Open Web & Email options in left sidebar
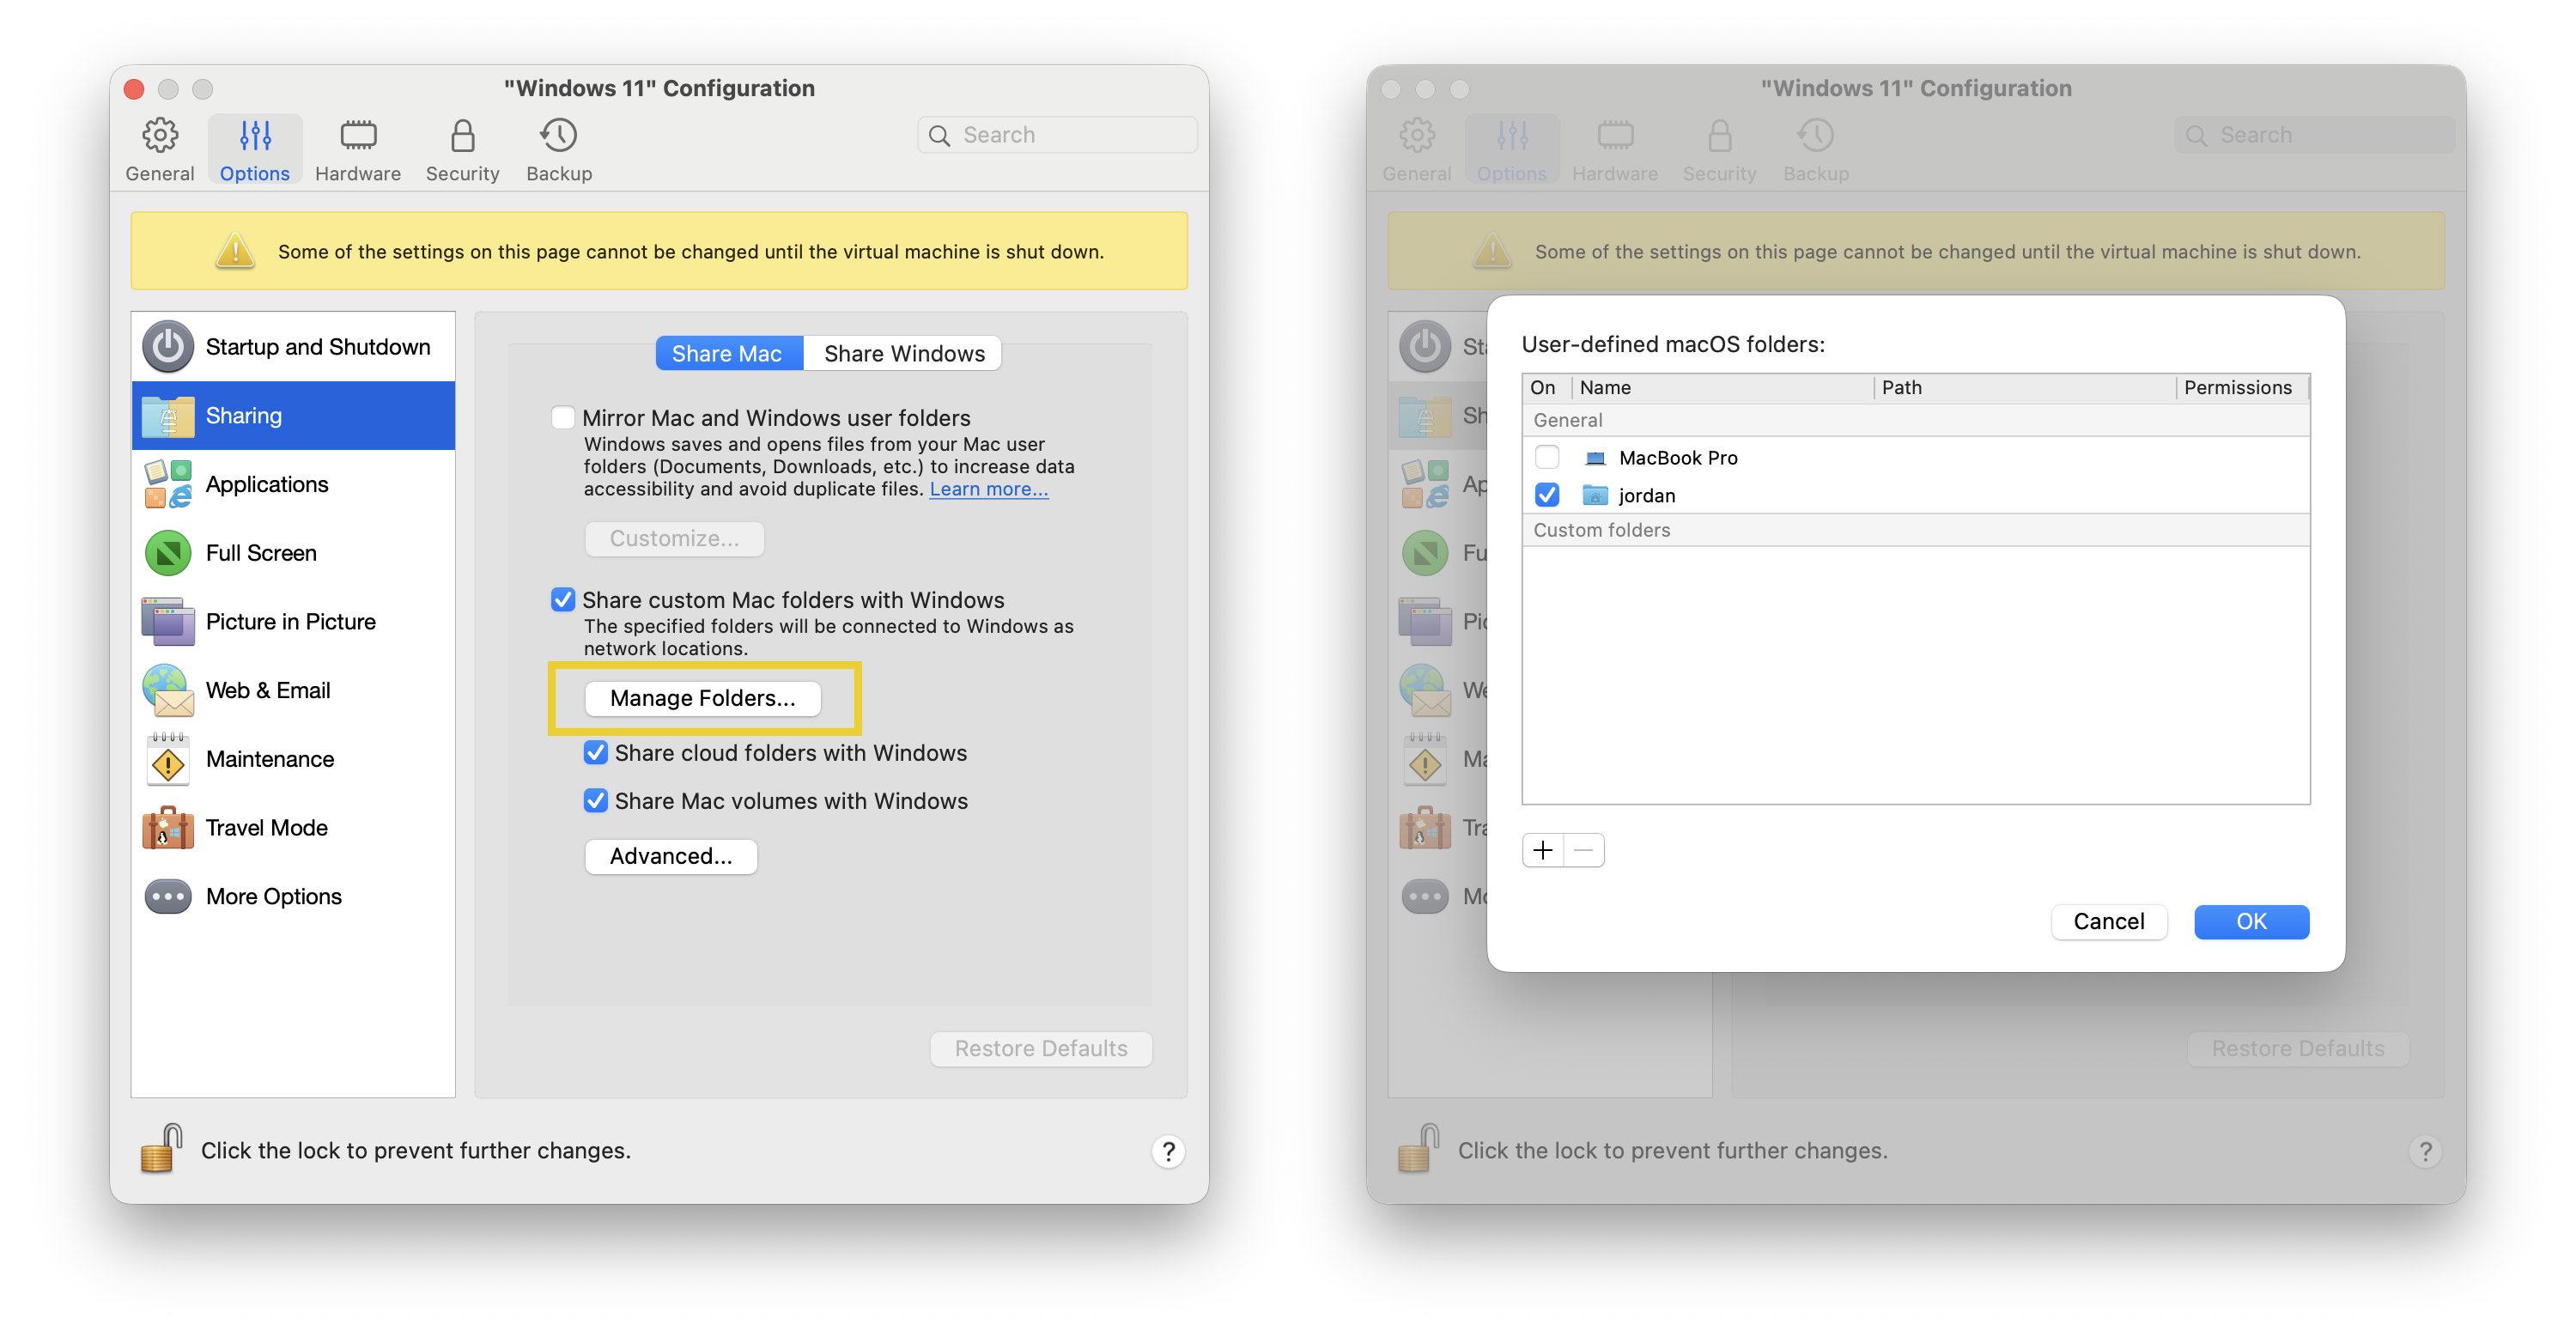Image resolution: width=2576 pixels, height=1331 pixels. point(293,690)
